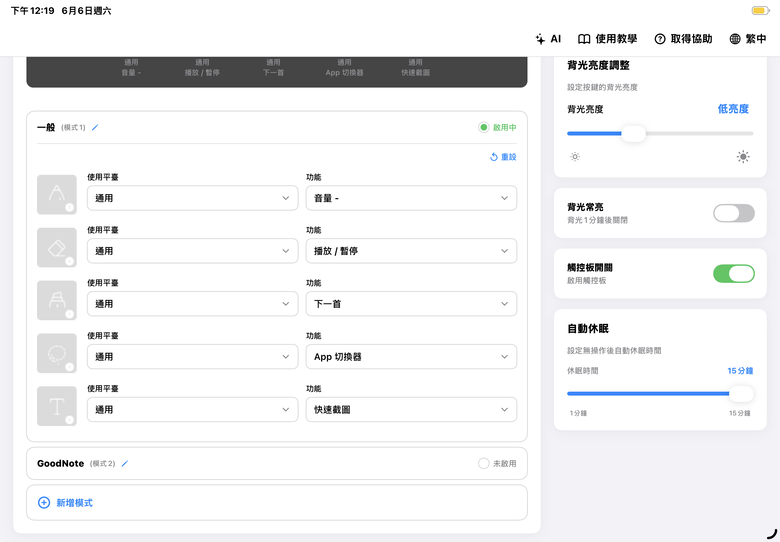Activate GoodNote mode via 未啟用 radio
Image resolution: width=780 pixels, height=542 pixels.
point(484,463)
